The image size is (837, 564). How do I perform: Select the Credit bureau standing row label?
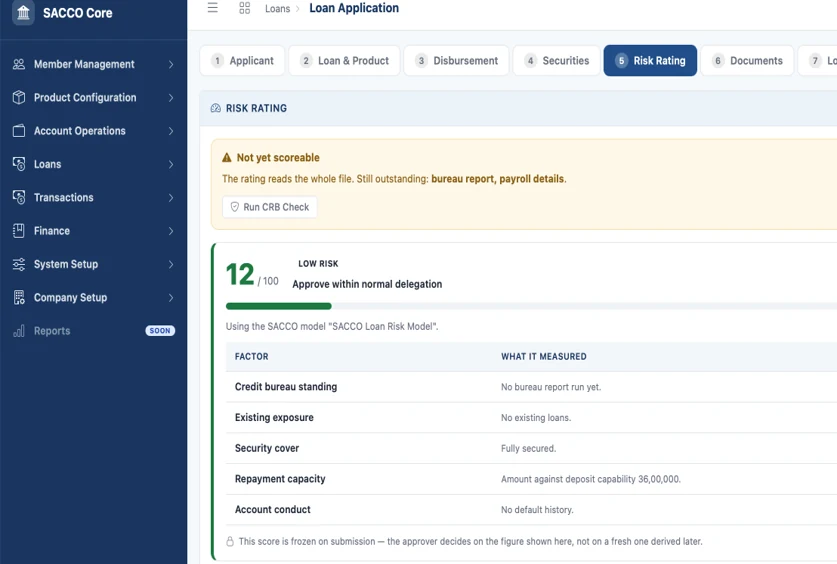coord(286,387)
